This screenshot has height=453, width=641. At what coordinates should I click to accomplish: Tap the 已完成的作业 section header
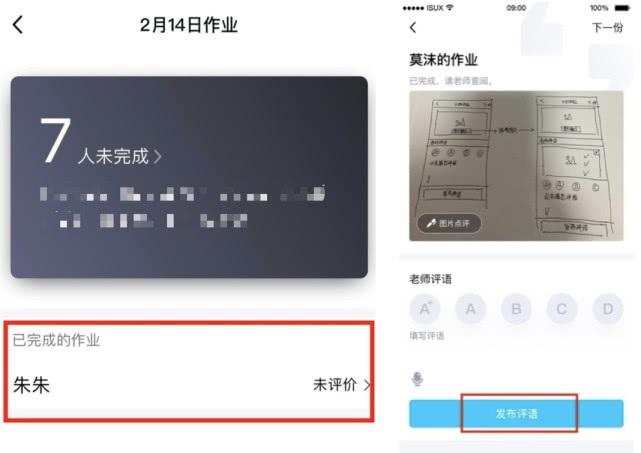[x=56, y=340]
